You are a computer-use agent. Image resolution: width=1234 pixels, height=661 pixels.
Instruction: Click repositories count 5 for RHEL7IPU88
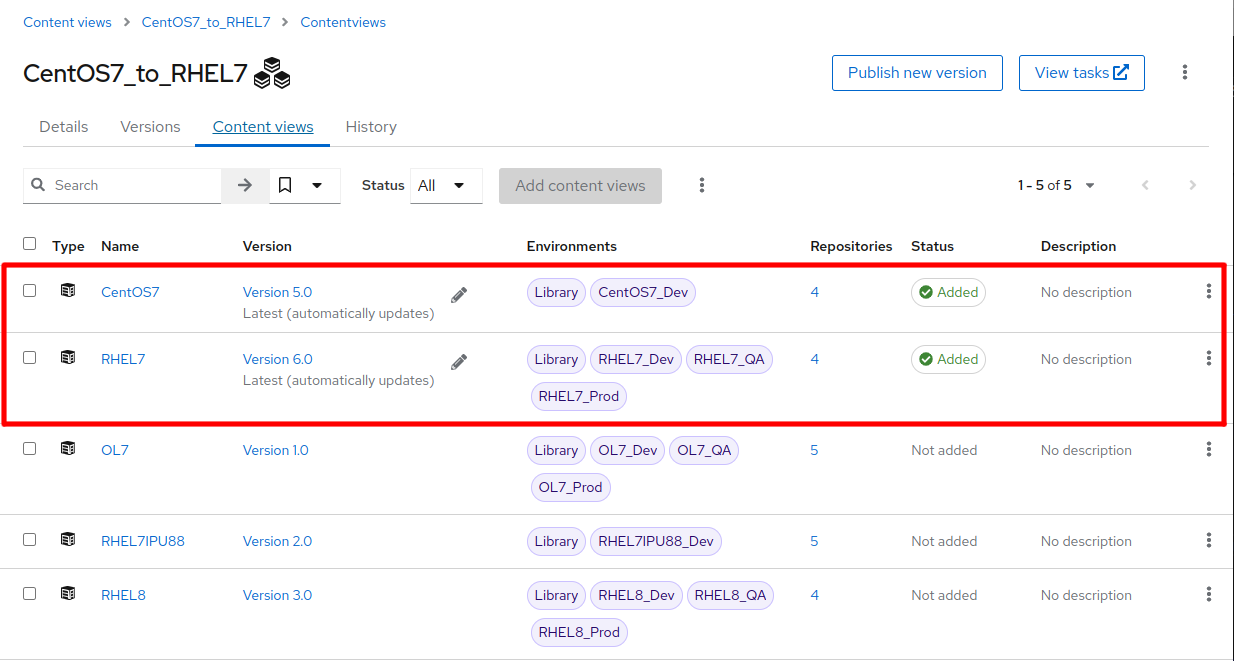tap(814, 541)
